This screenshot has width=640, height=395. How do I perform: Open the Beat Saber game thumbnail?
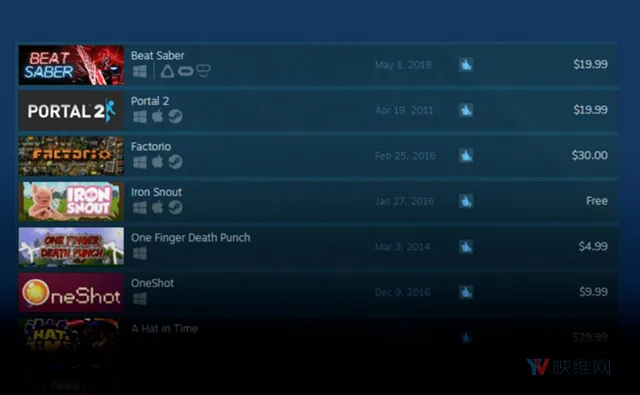tap(71, 65)
